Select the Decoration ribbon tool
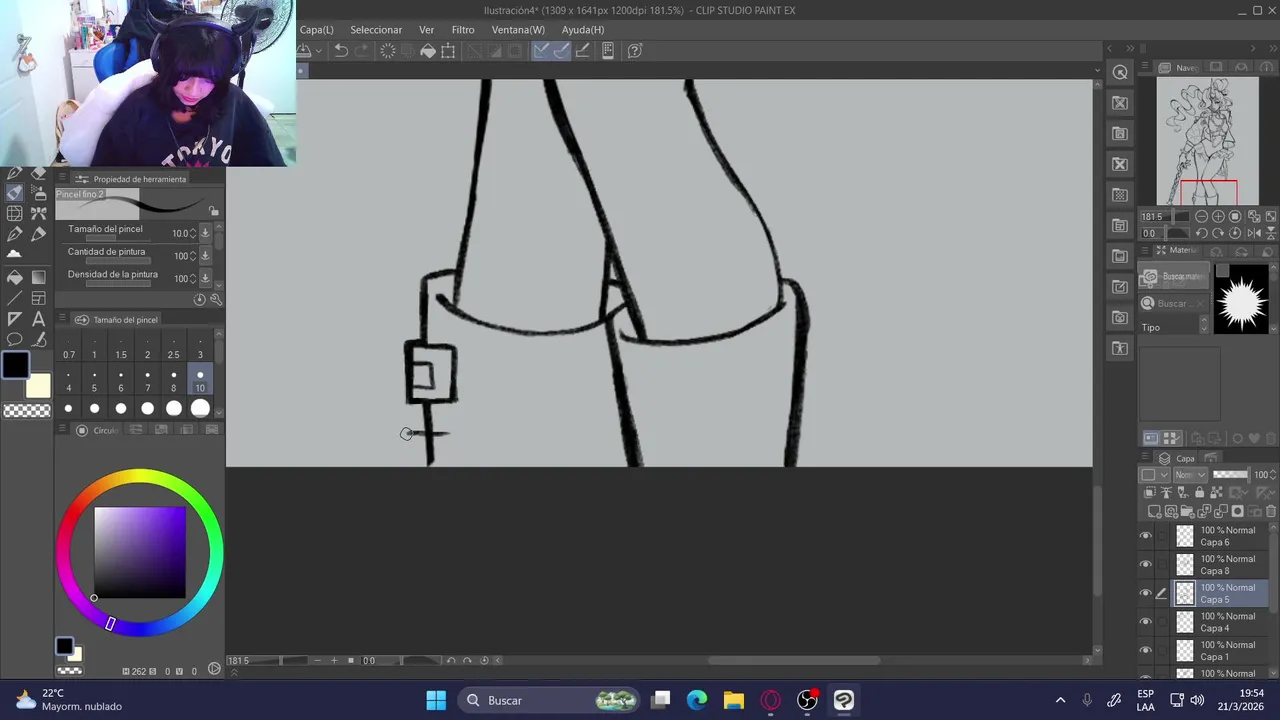Screen dimensions: 1280x720 click(x=38, y=213)
